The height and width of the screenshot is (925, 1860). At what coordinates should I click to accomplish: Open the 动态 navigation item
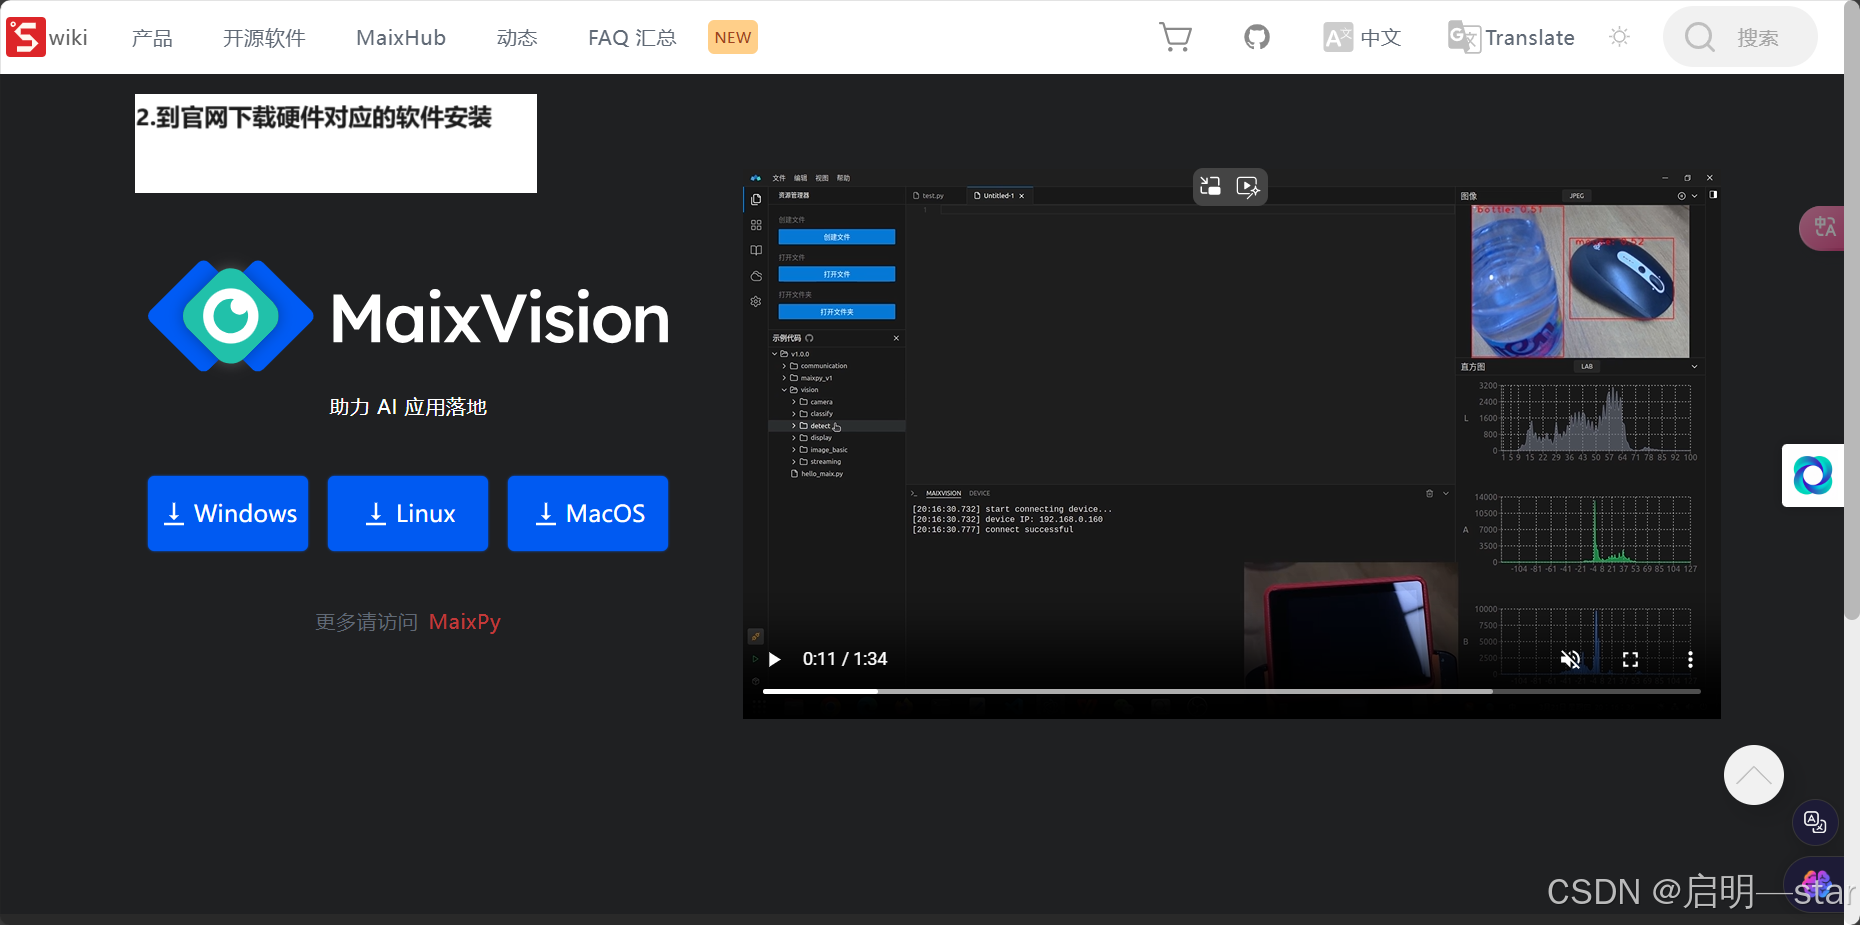[x=517, y=38]
